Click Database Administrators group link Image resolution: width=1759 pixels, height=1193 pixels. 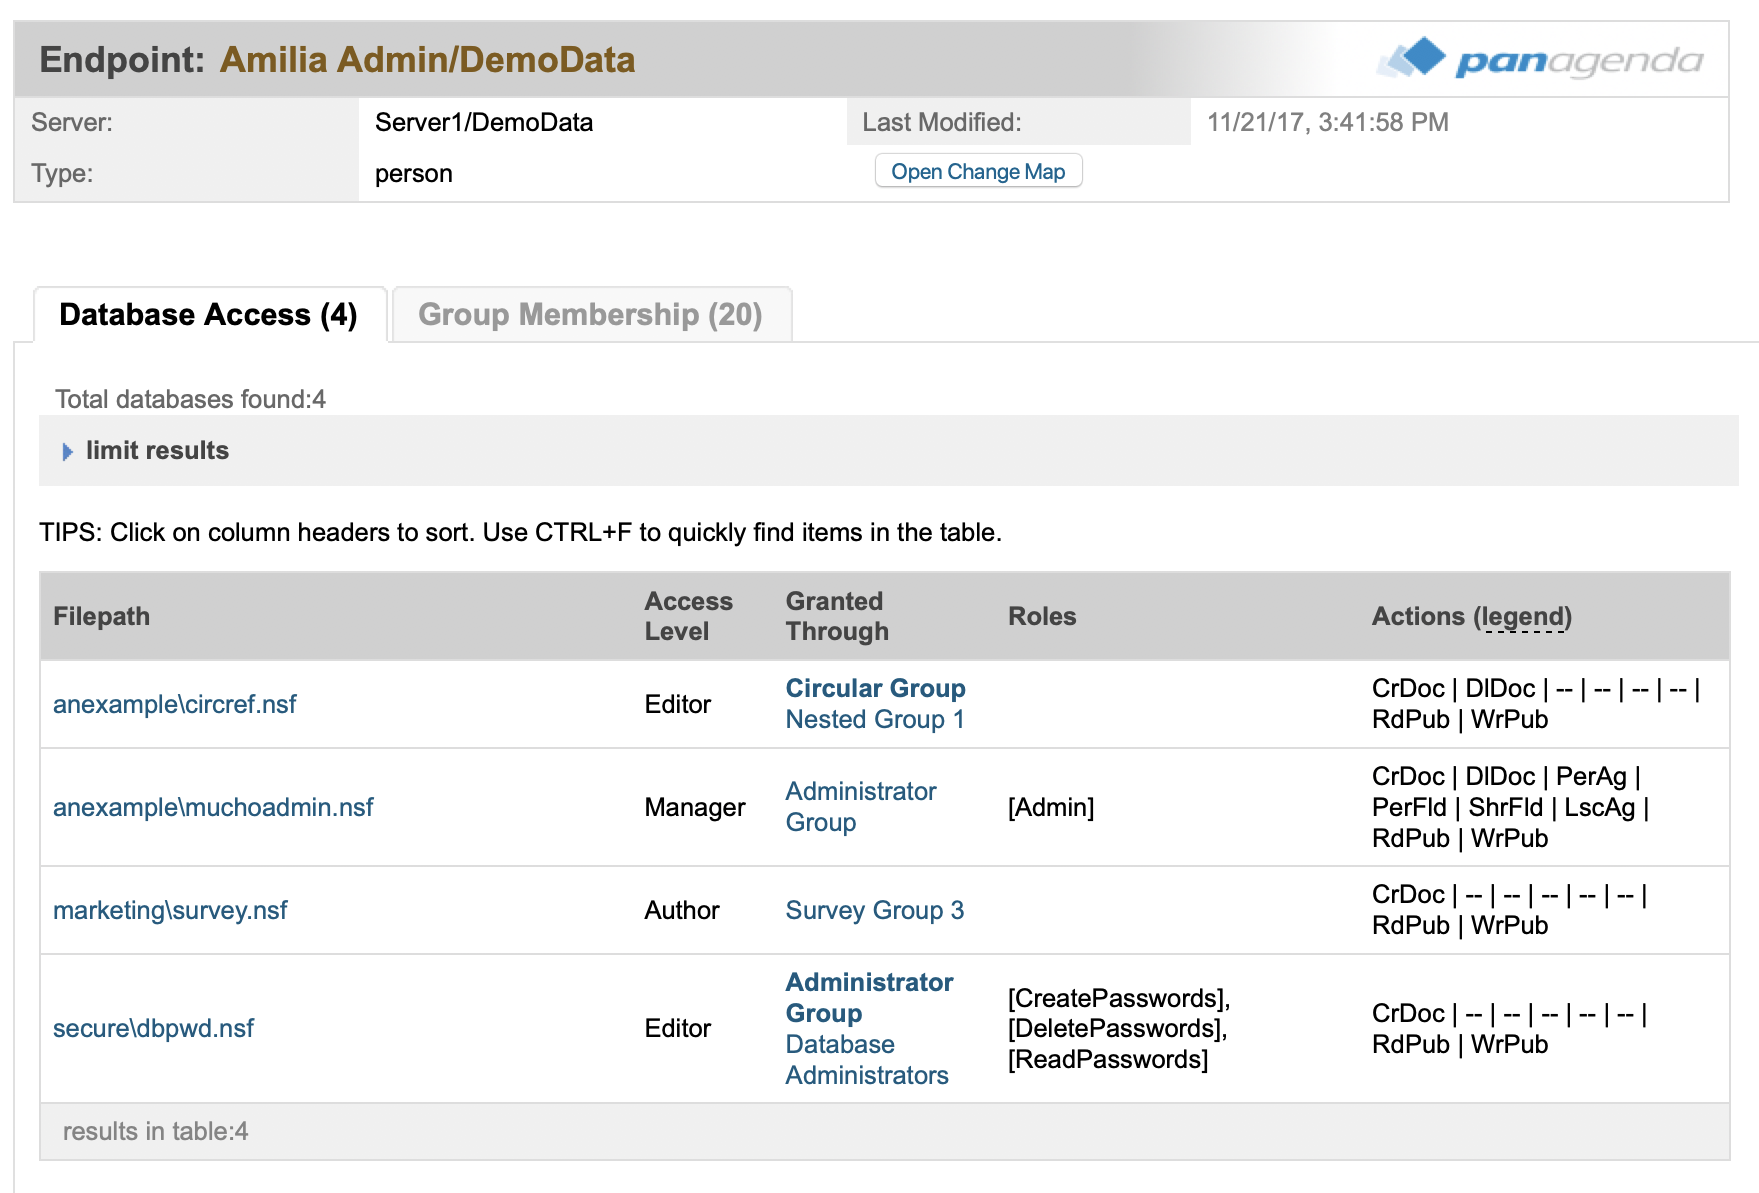(866, 1060)
